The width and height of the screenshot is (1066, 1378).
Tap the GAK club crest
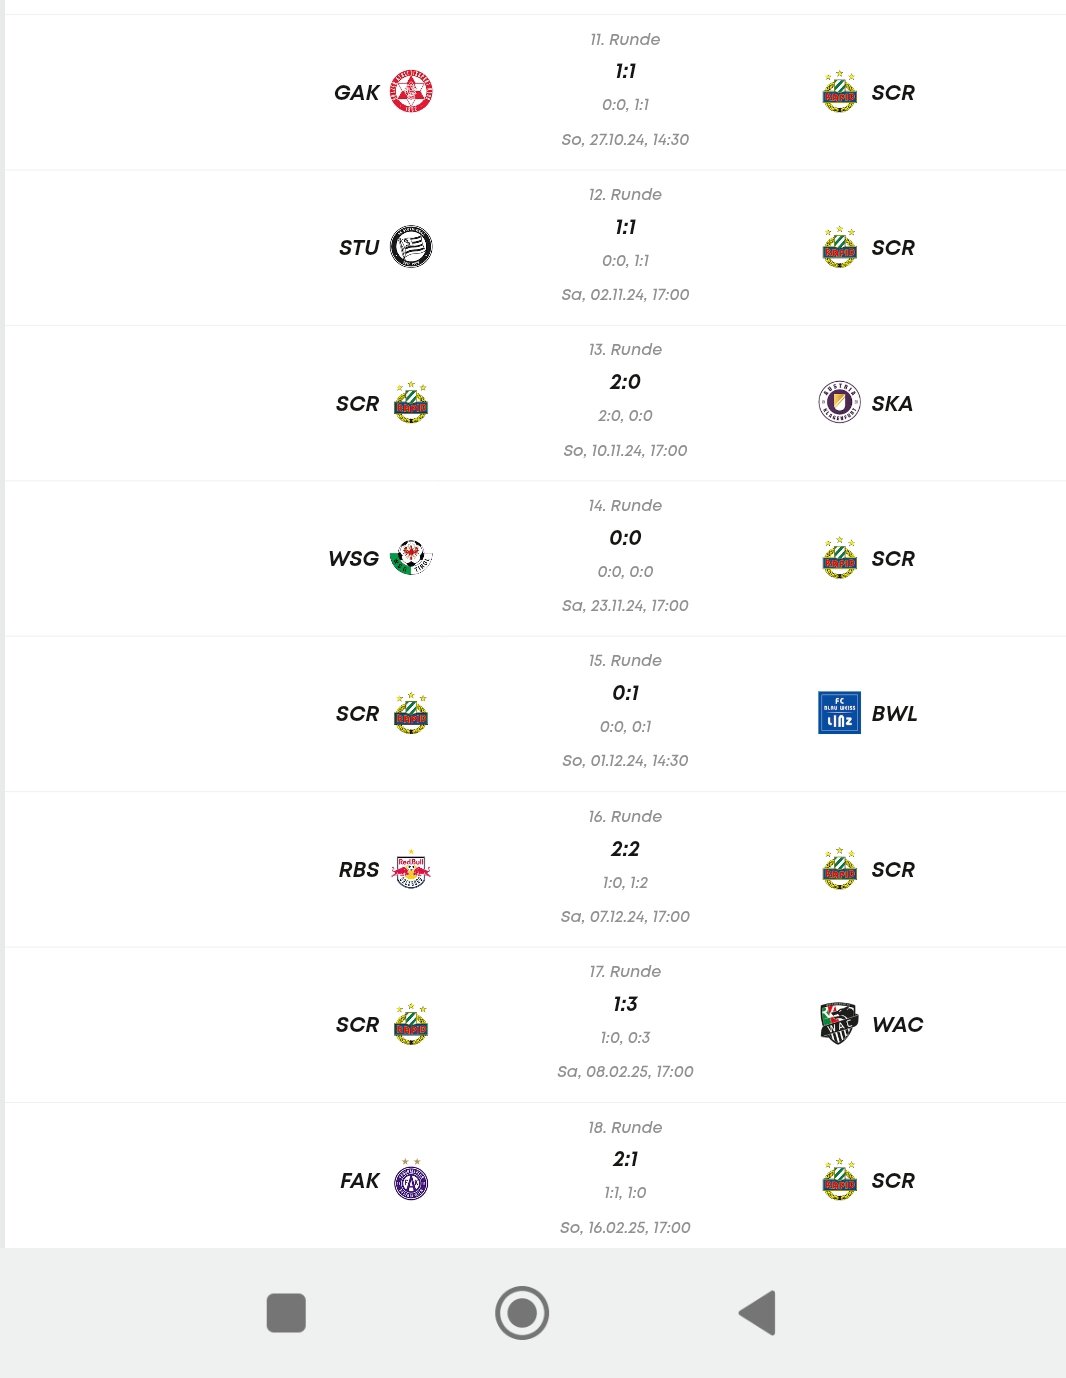pyautogui.click(x=411, y=92)
